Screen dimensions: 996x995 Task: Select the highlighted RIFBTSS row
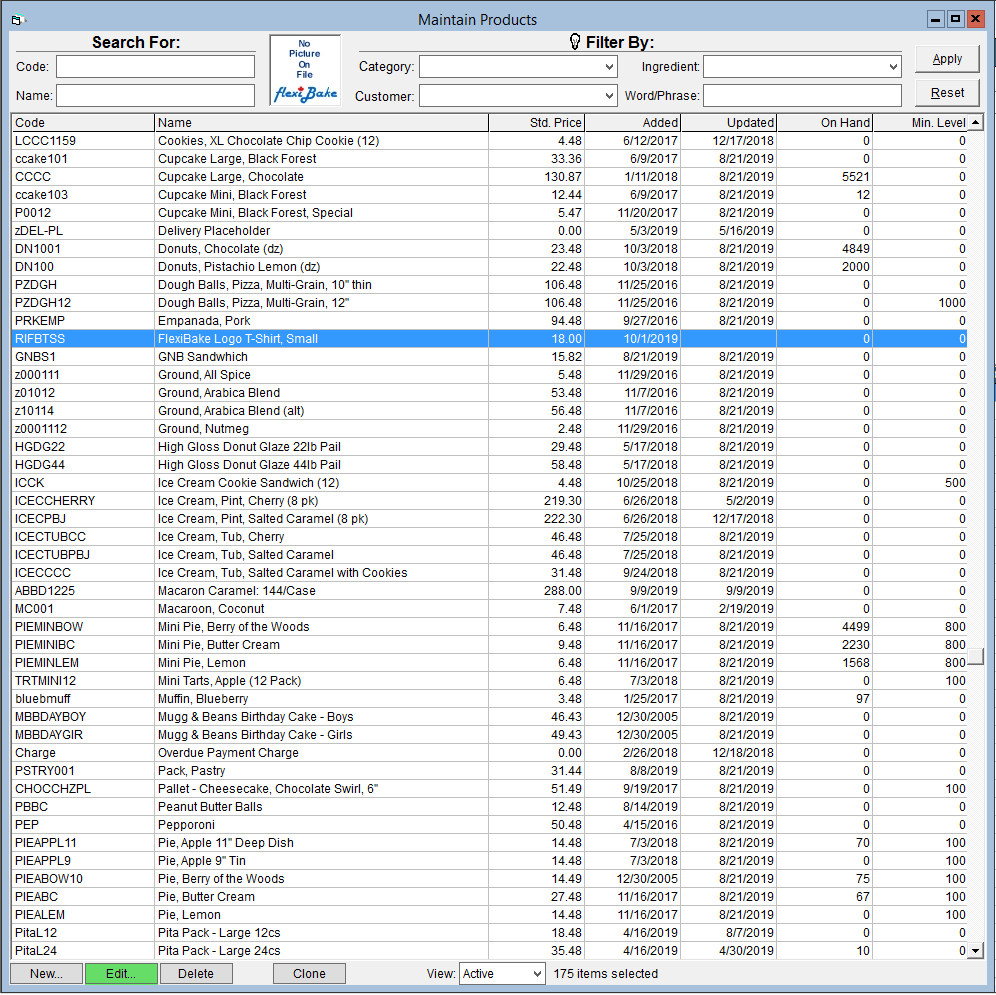click(490, 339)
